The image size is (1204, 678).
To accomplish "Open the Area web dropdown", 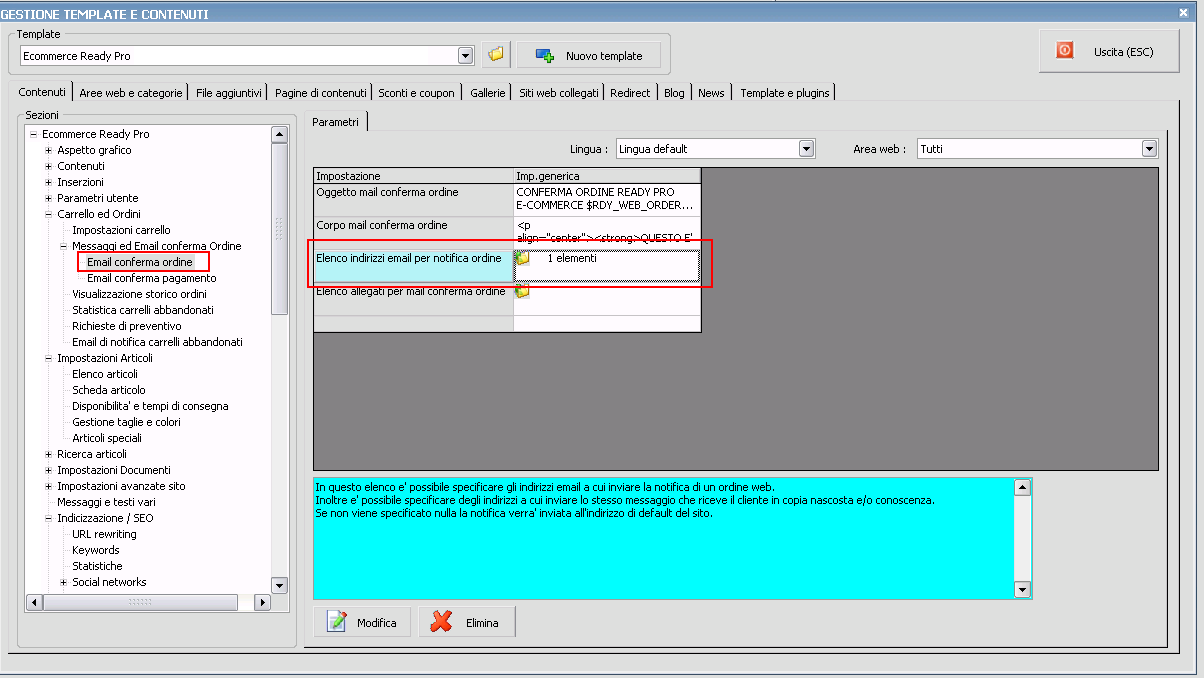I will [x=1150, y=149].
